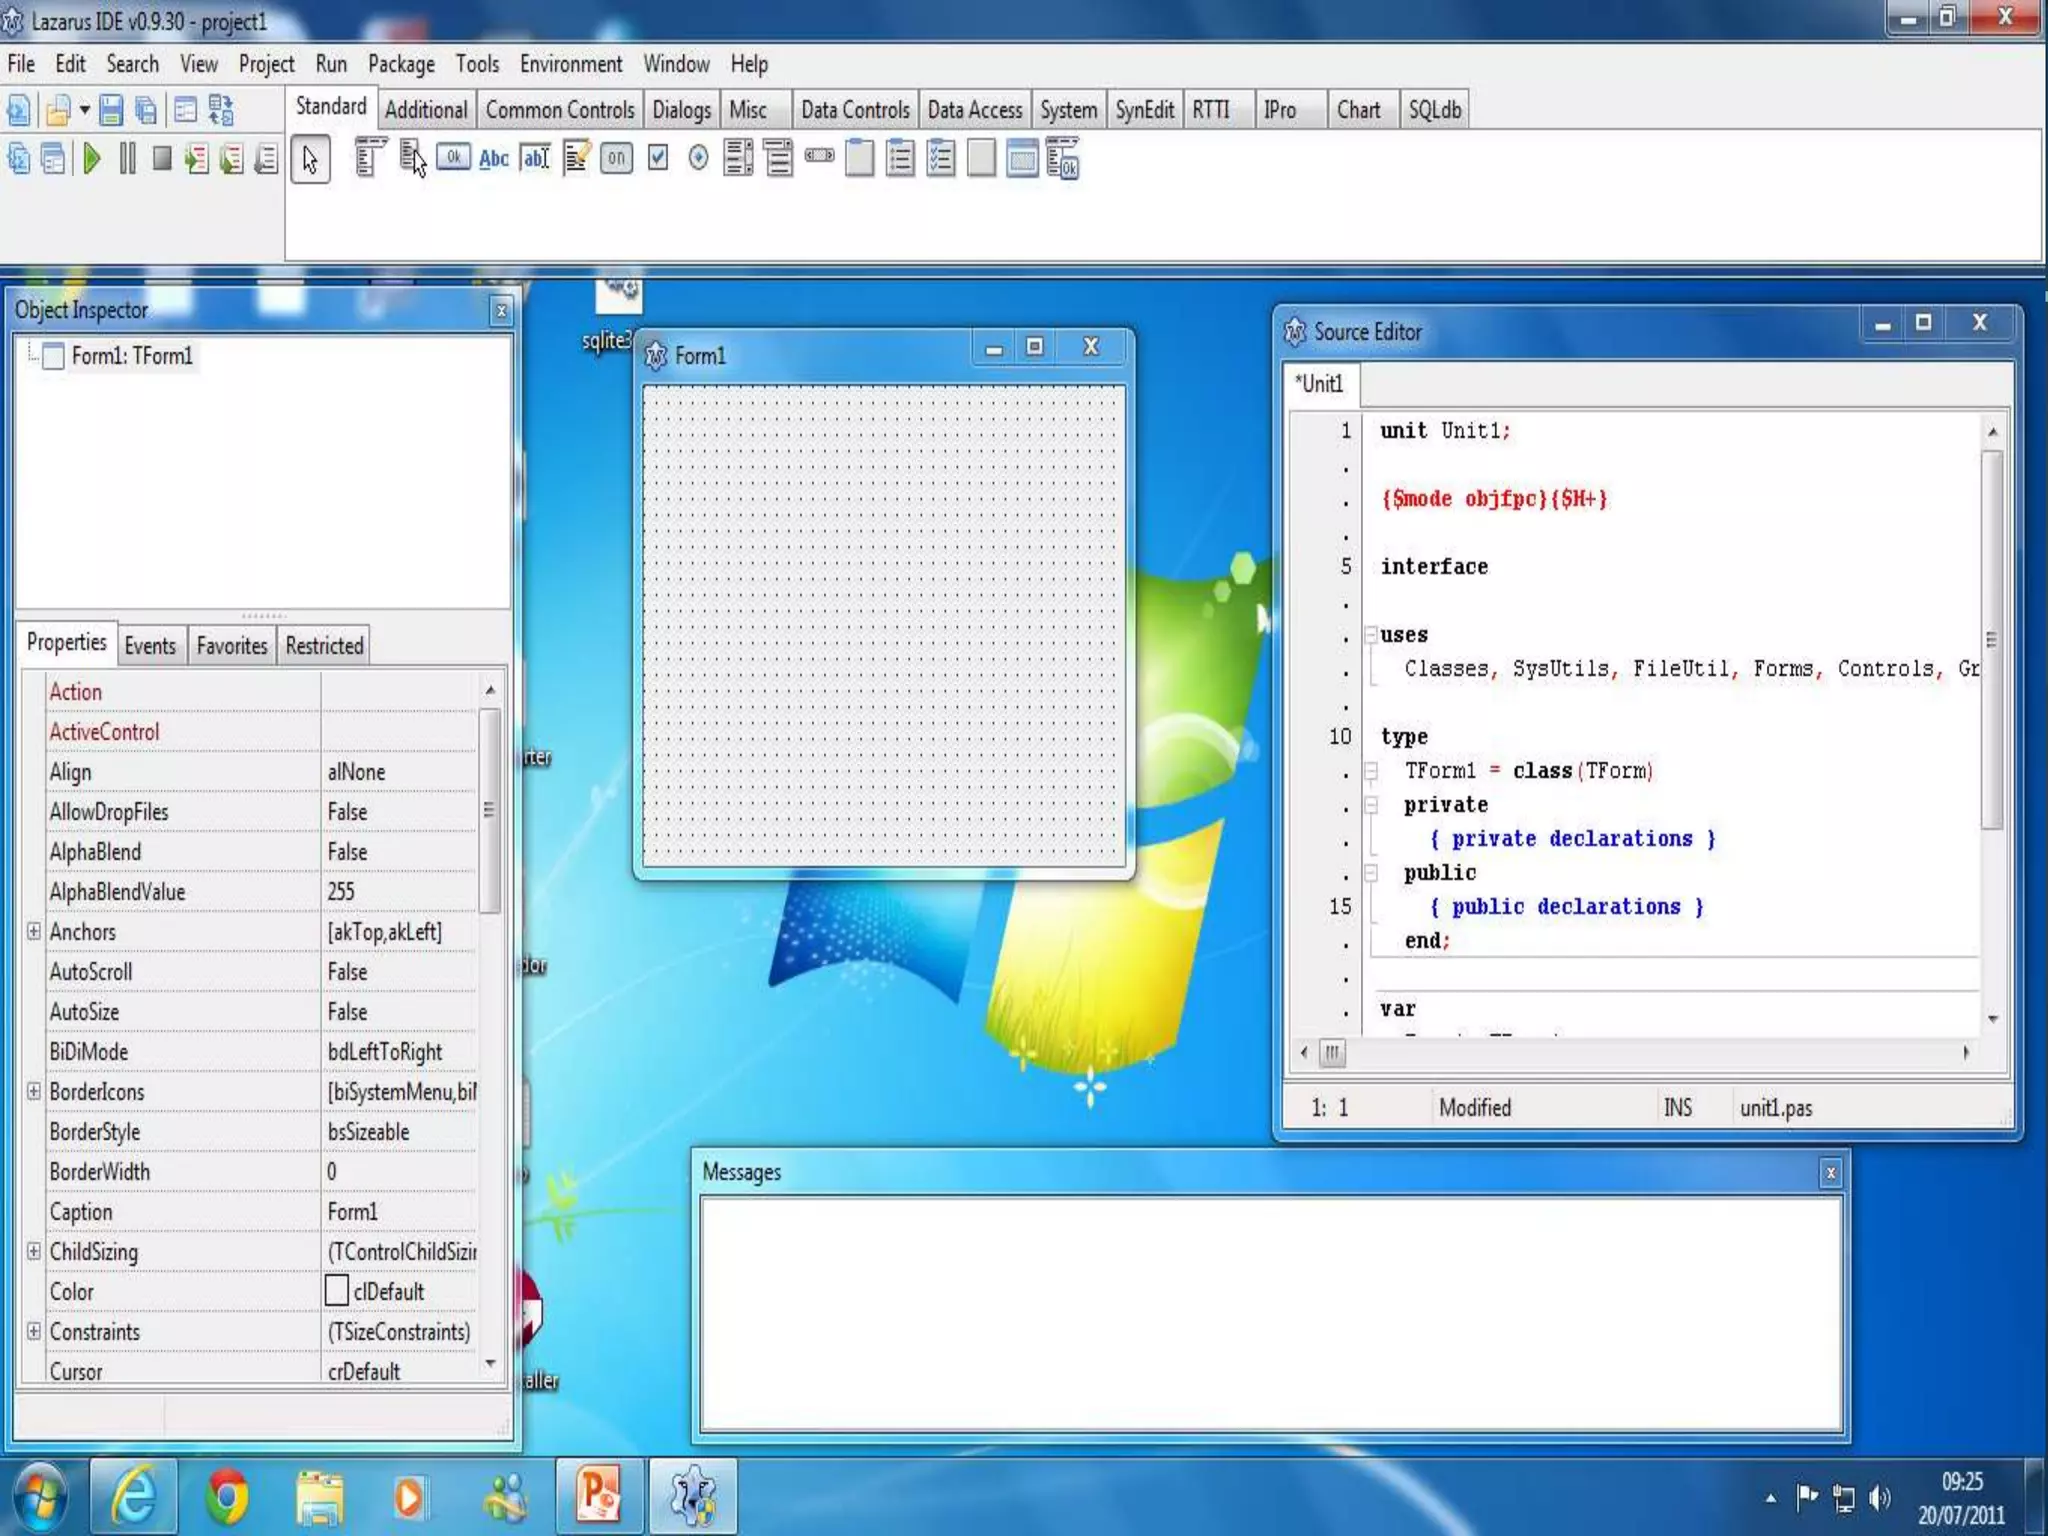Click the Save file toolbar icon
Screen dimensions: 2048x1536
pyautogui.click(x=111, y=110)
